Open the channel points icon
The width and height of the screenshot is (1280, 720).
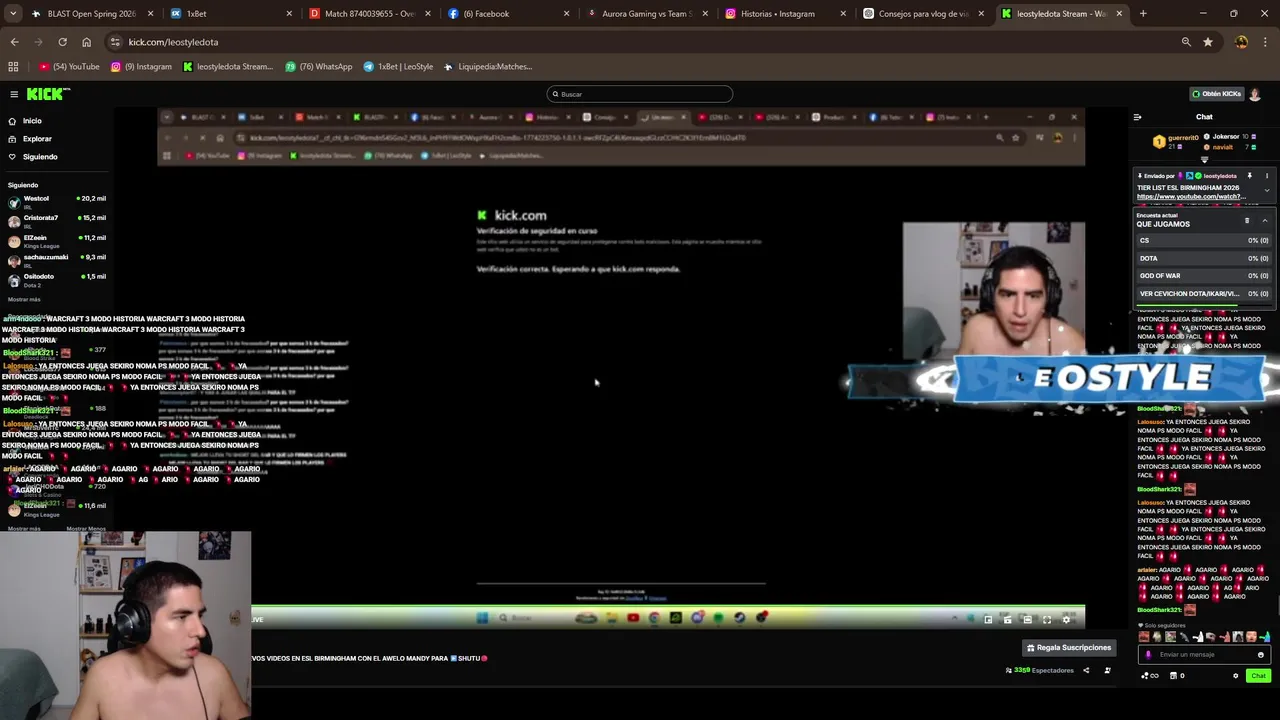(1149, 676)
